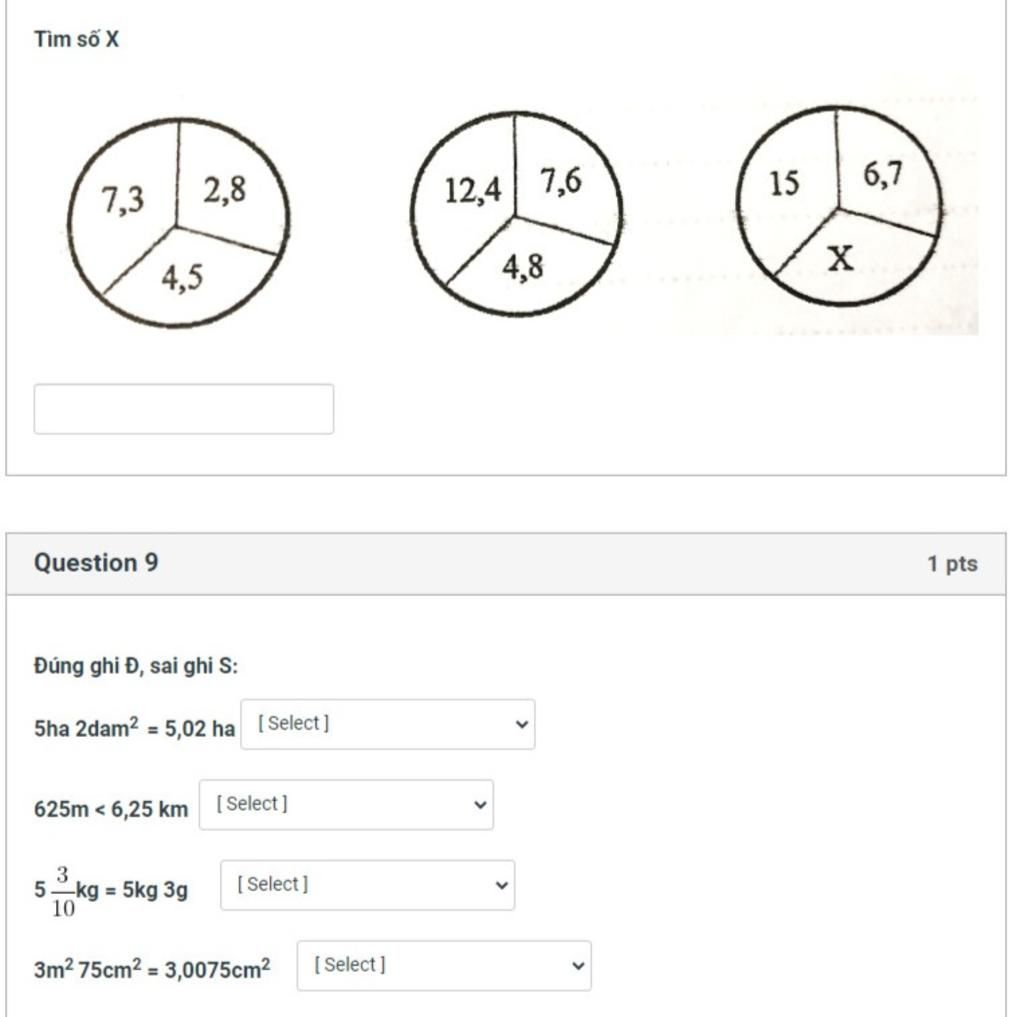The width and height of the screenshot is (1024, 1017).
Task: Click the middle circle containing 12,4
Action: pyautogui.click(x=516, y=214)
